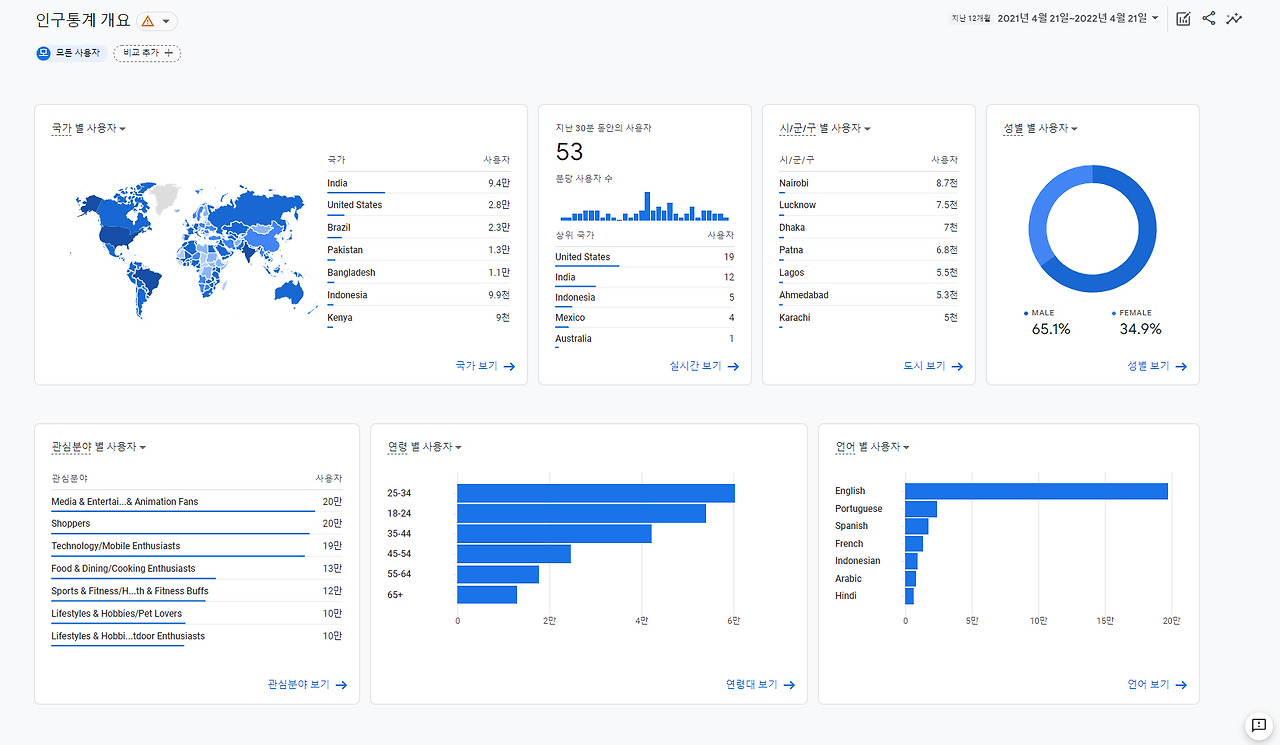Open the dropdown arrow next to warning icon
The image size is (1280, 745).
[x=166, y=21]
